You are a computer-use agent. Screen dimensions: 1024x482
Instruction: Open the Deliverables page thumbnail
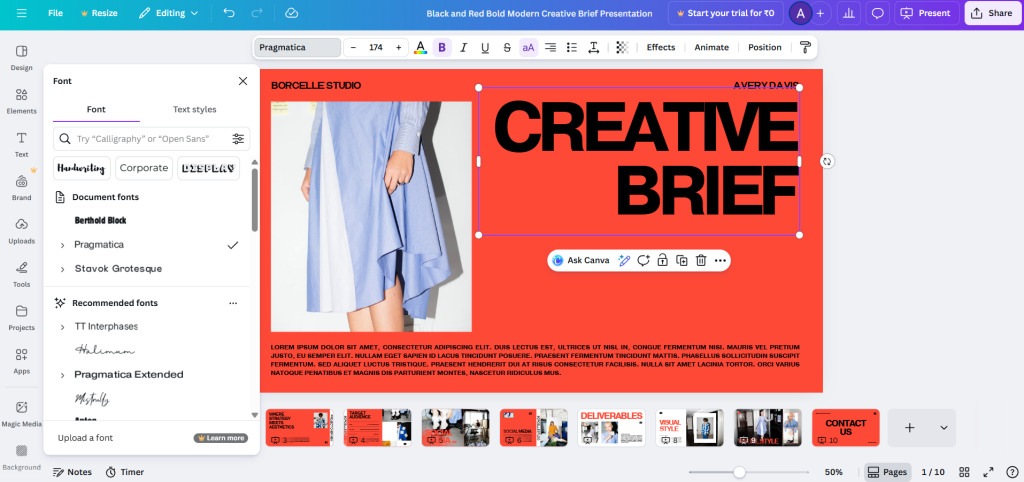tap(611, 428)
